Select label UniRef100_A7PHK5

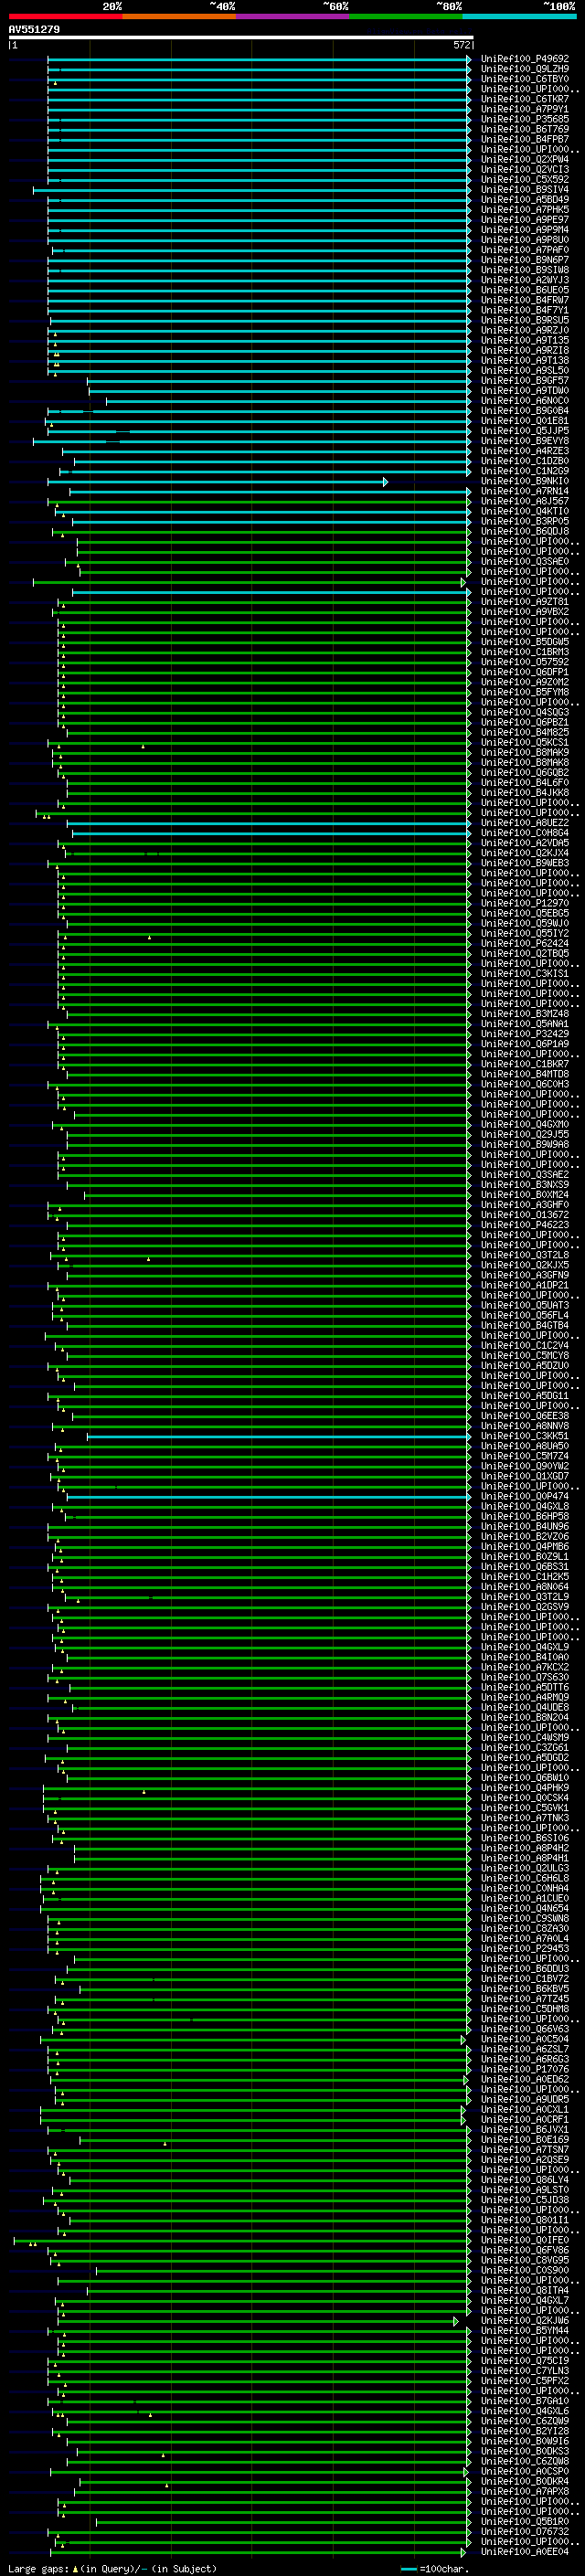pos(525,209)
